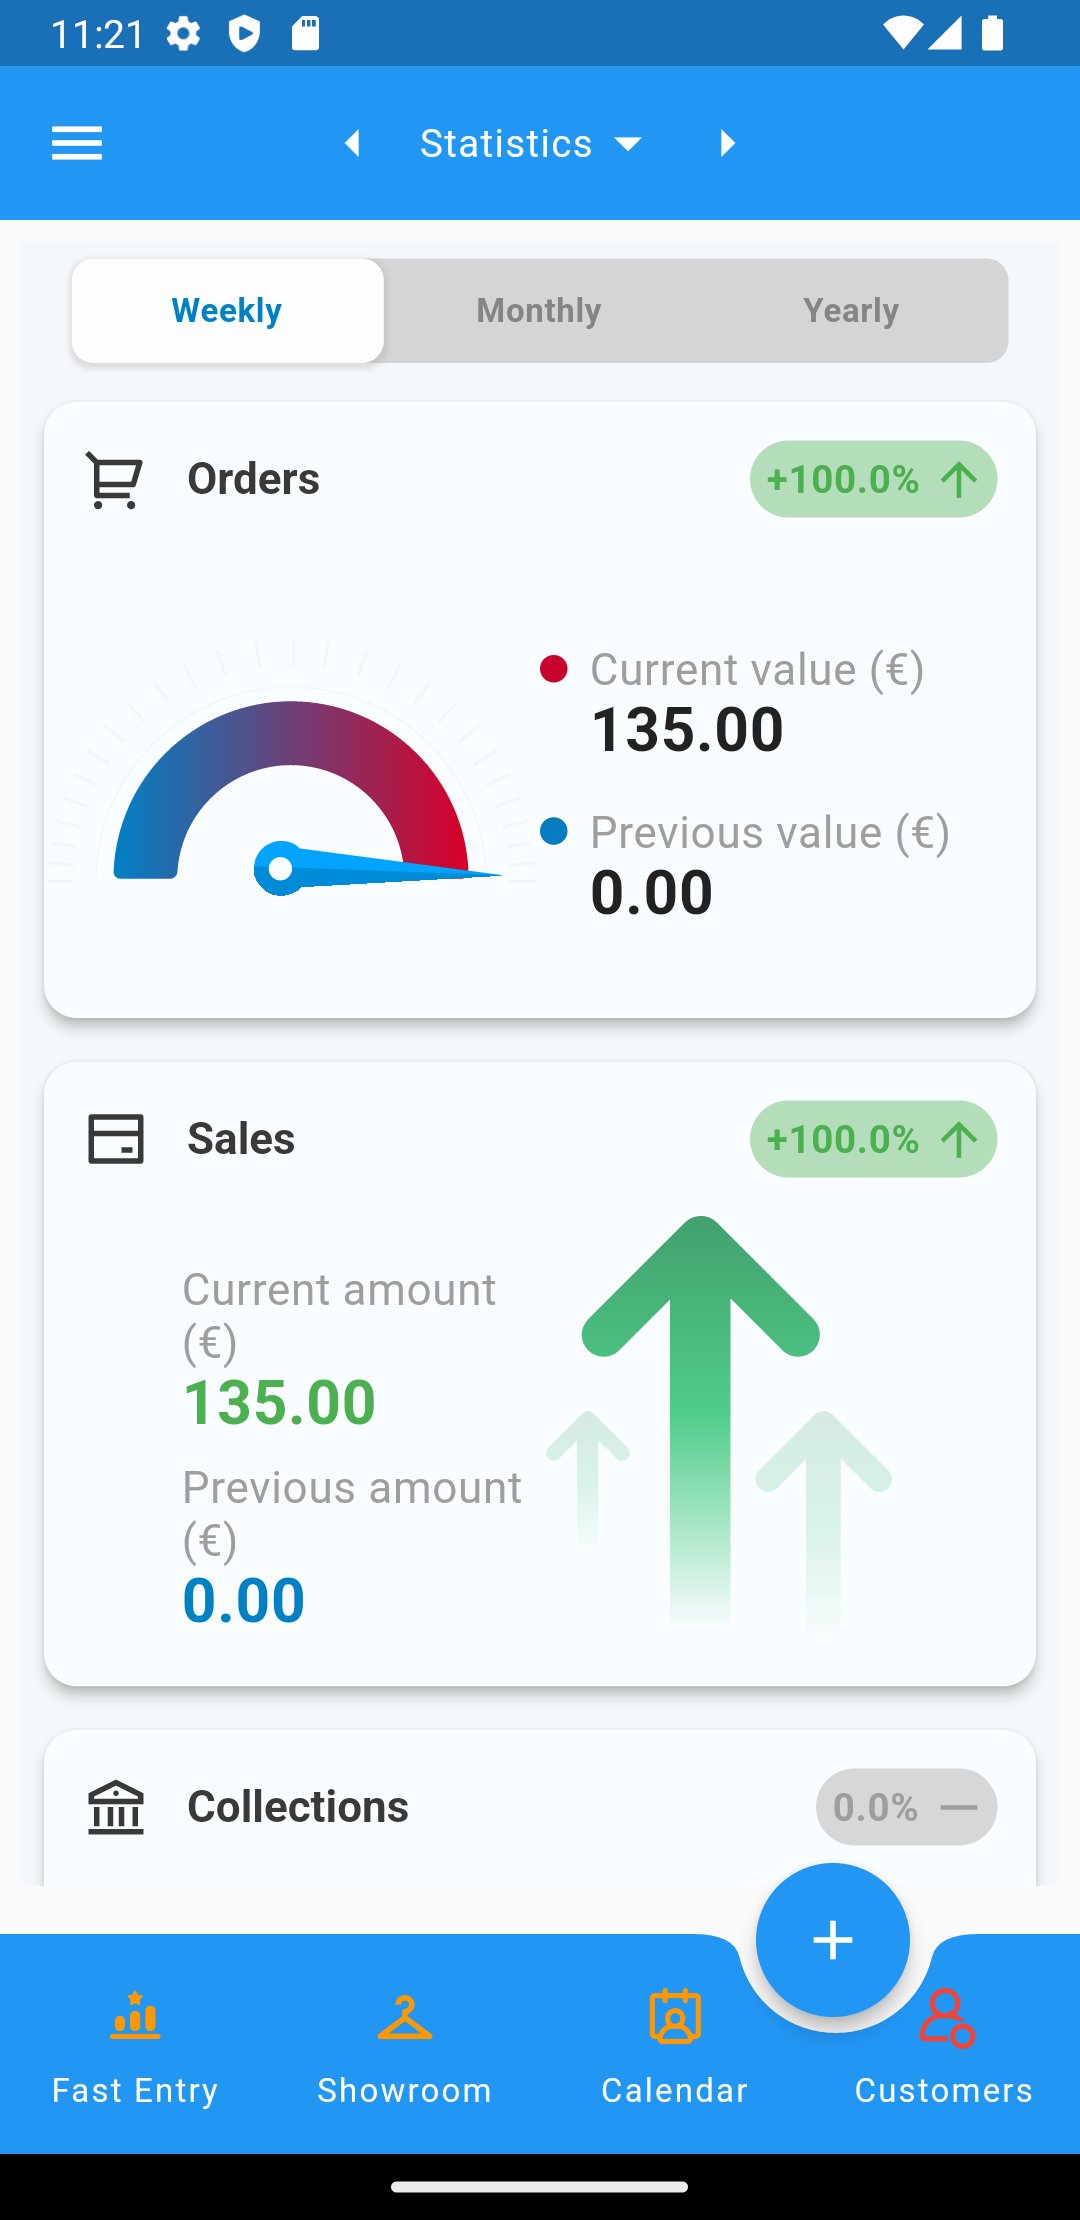
Task: Click the shopping cart Orders icon
Action: [113, 478]
